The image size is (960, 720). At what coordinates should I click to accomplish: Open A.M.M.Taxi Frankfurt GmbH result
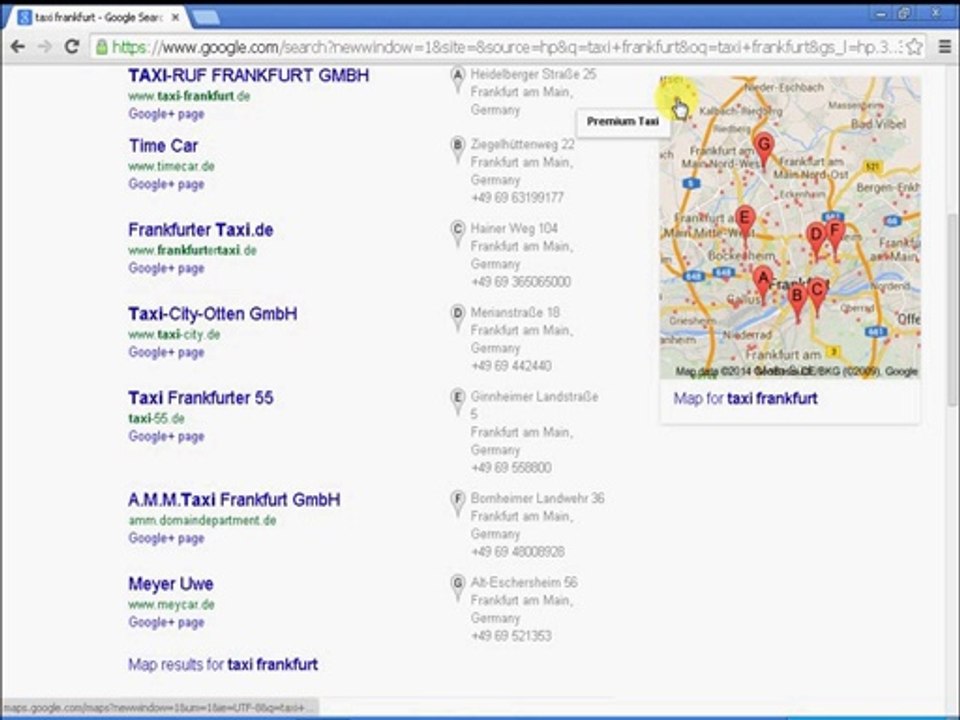pos(234,500)
